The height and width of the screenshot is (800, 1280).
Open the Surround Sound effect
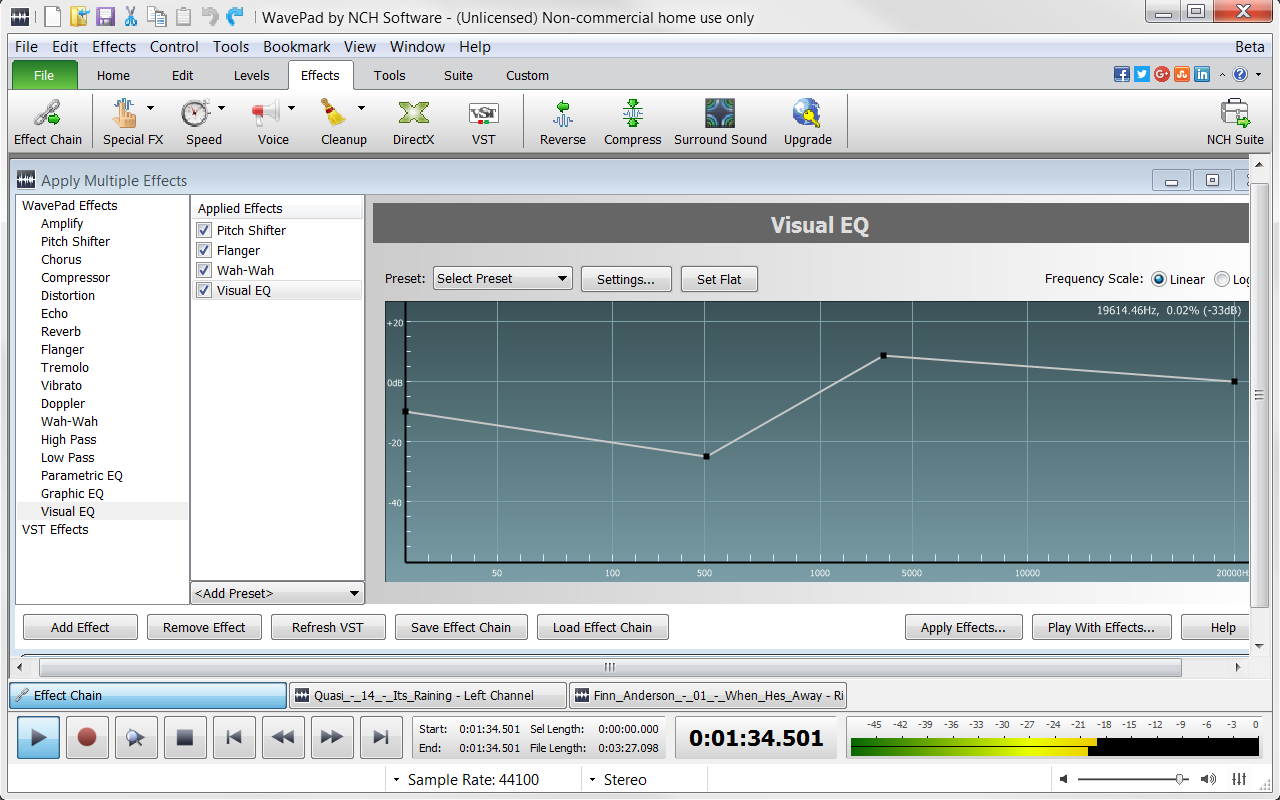(720, 120)
